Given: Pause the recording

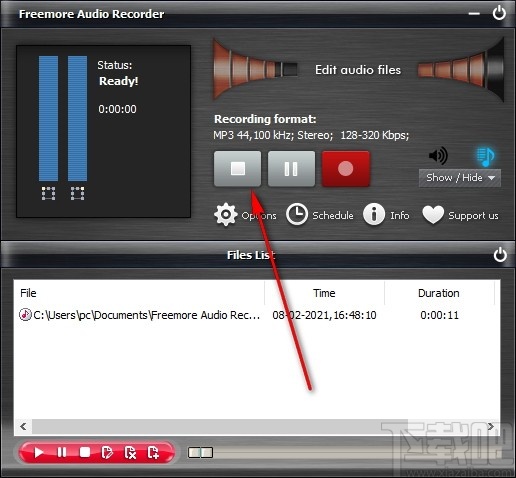Looking at the screenshot, I should pyautogui.click(x=291, y=169).
